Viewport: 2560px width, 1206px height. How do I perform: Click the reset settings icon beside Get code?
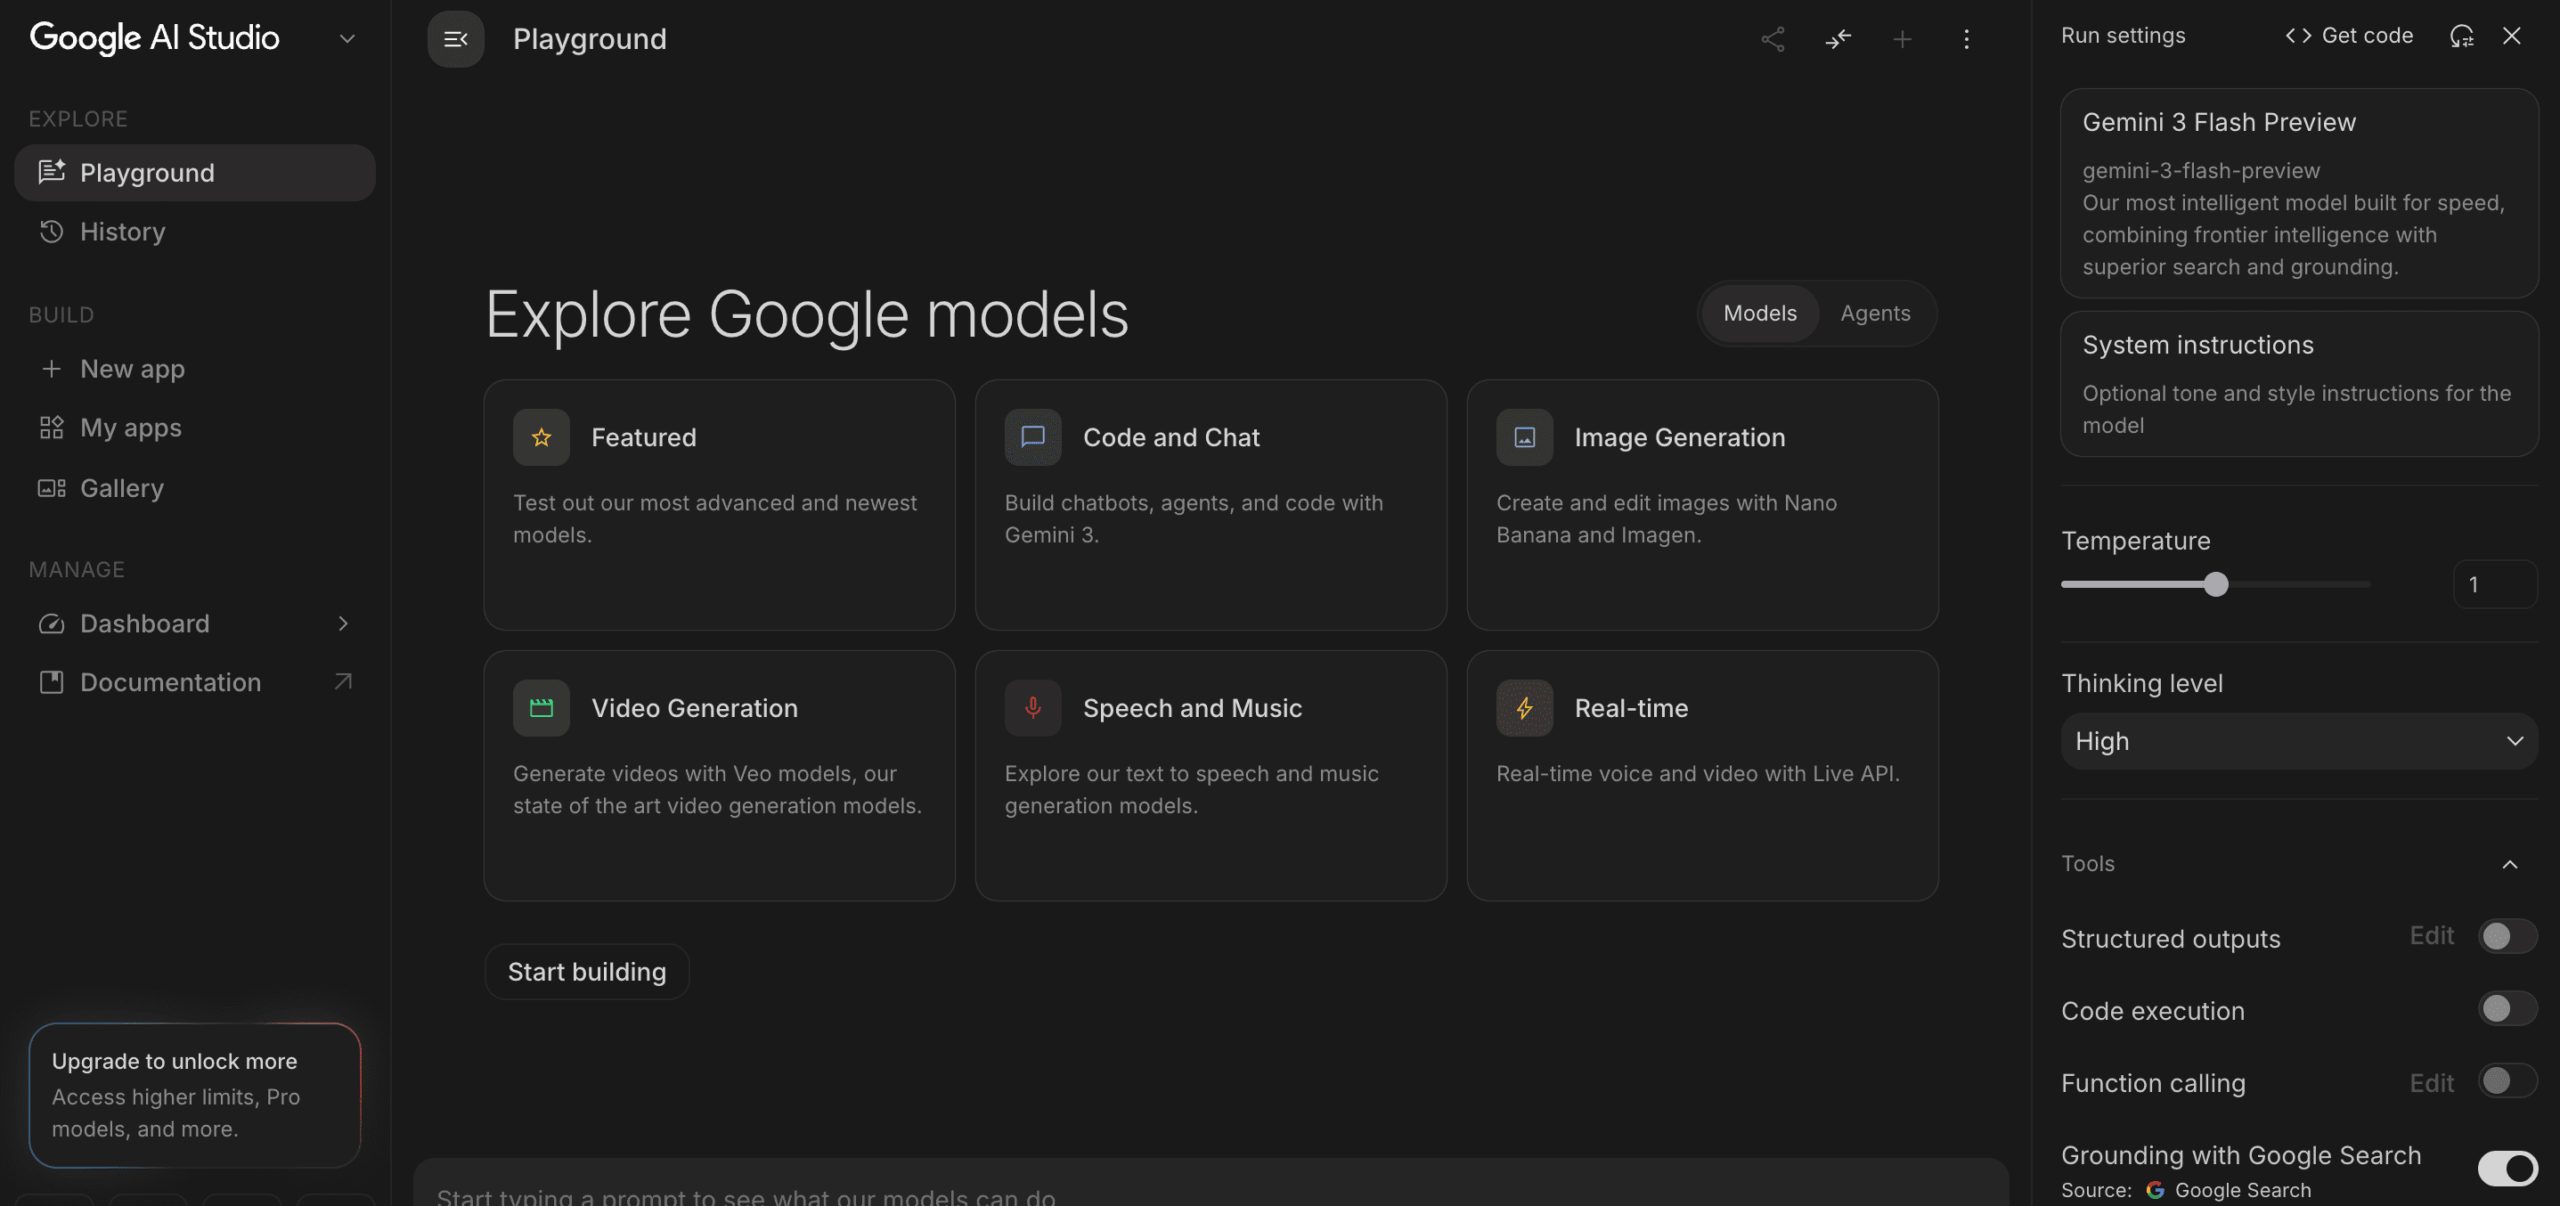pyautogui.click(x=2461, y=36)
